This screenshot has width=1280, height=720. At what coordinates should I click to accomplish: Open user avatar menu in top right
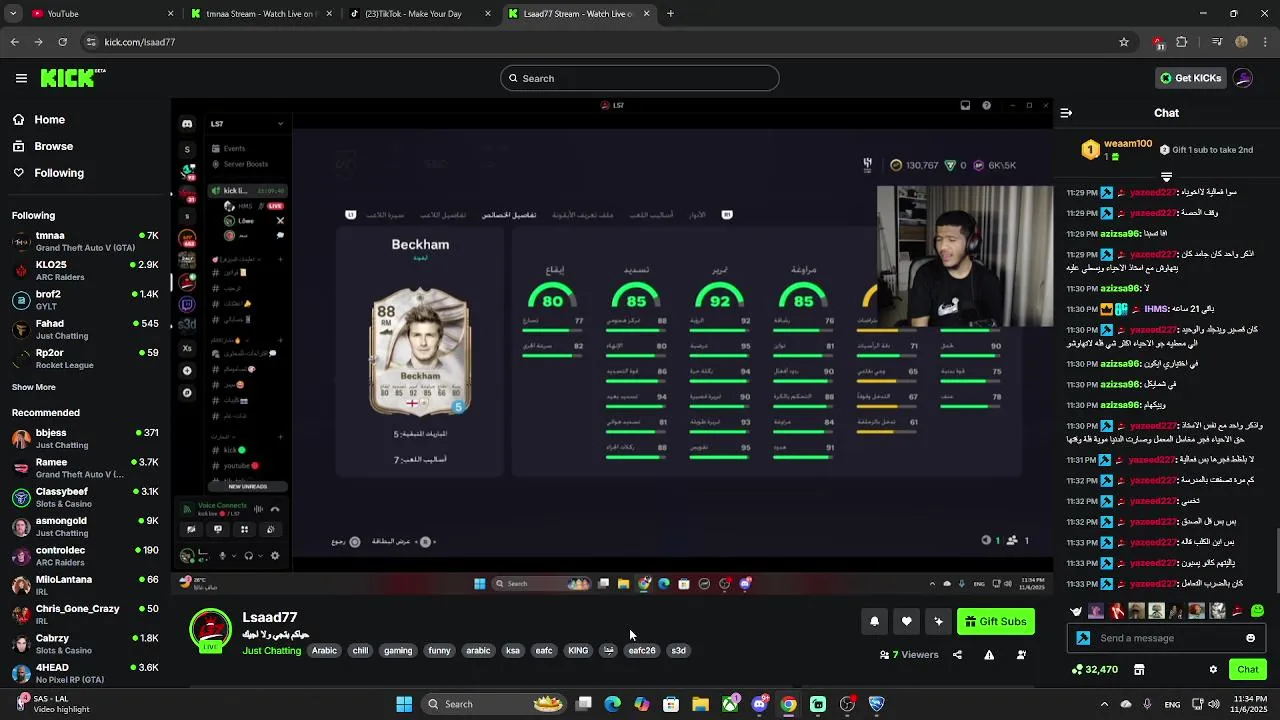pyautogui.click(x=1243, y=78)
